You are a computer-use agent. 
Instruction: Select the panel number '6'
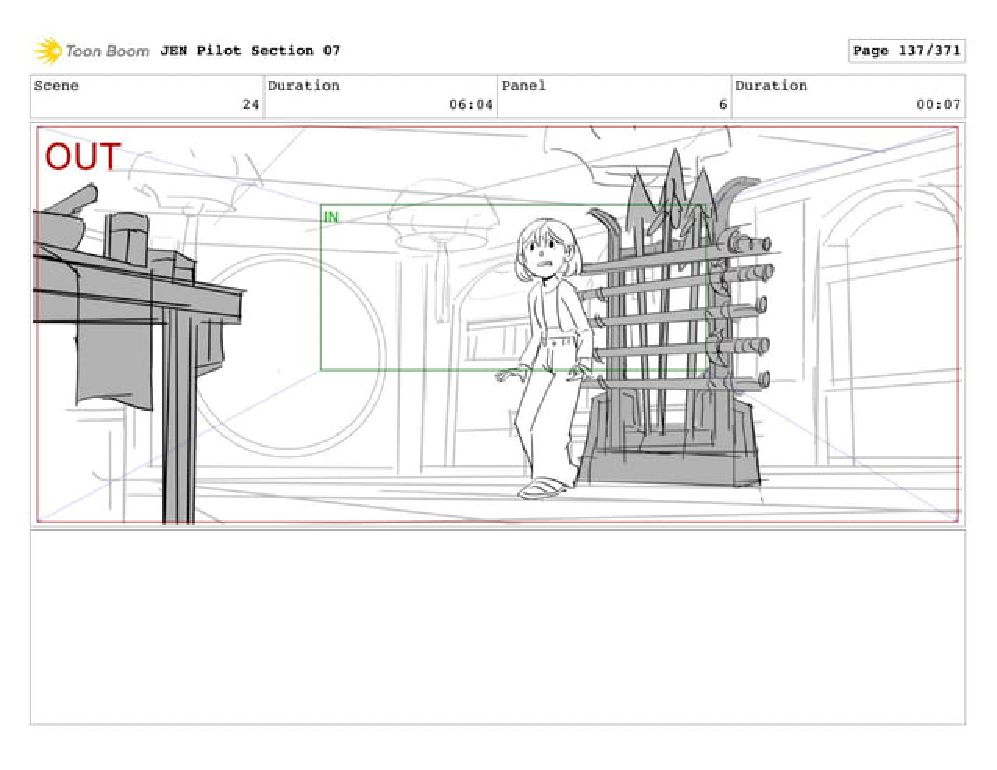[723, 104]
